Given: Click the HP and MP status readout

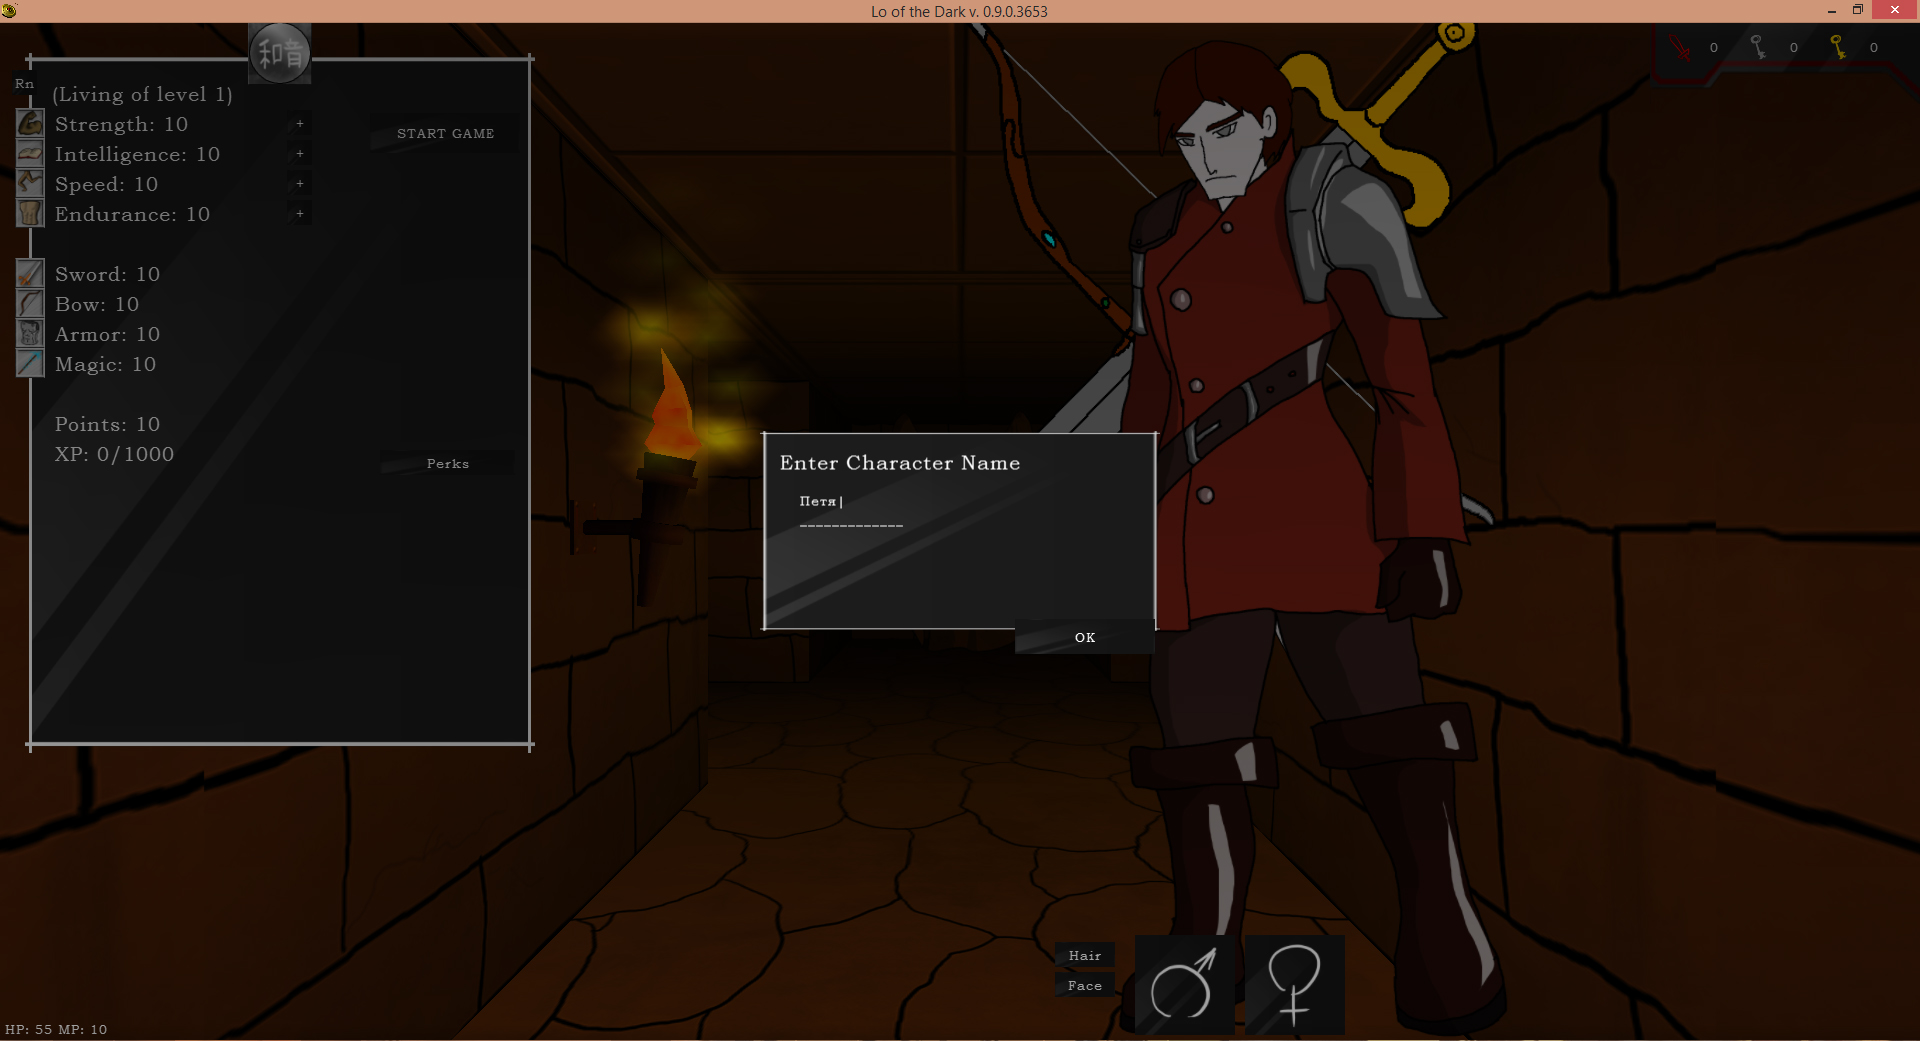Looking at the screenshot, I should [56, 1029].
